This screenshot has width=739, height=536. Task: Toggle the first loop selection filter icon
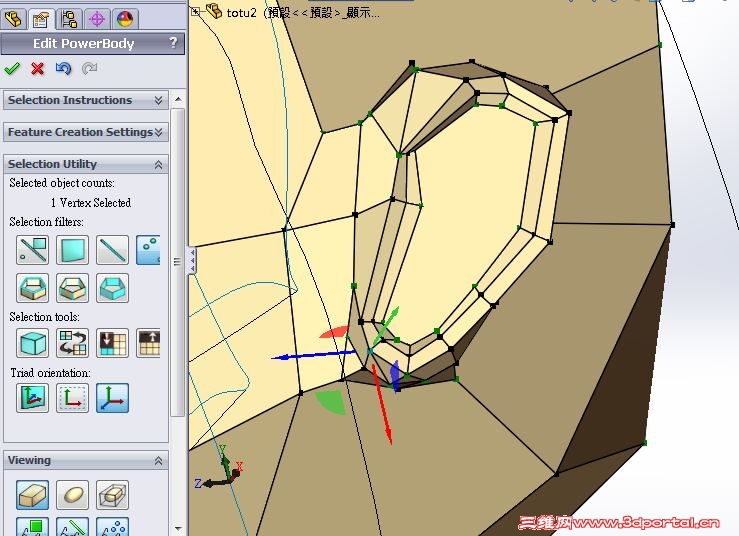(x=32, y=288)
